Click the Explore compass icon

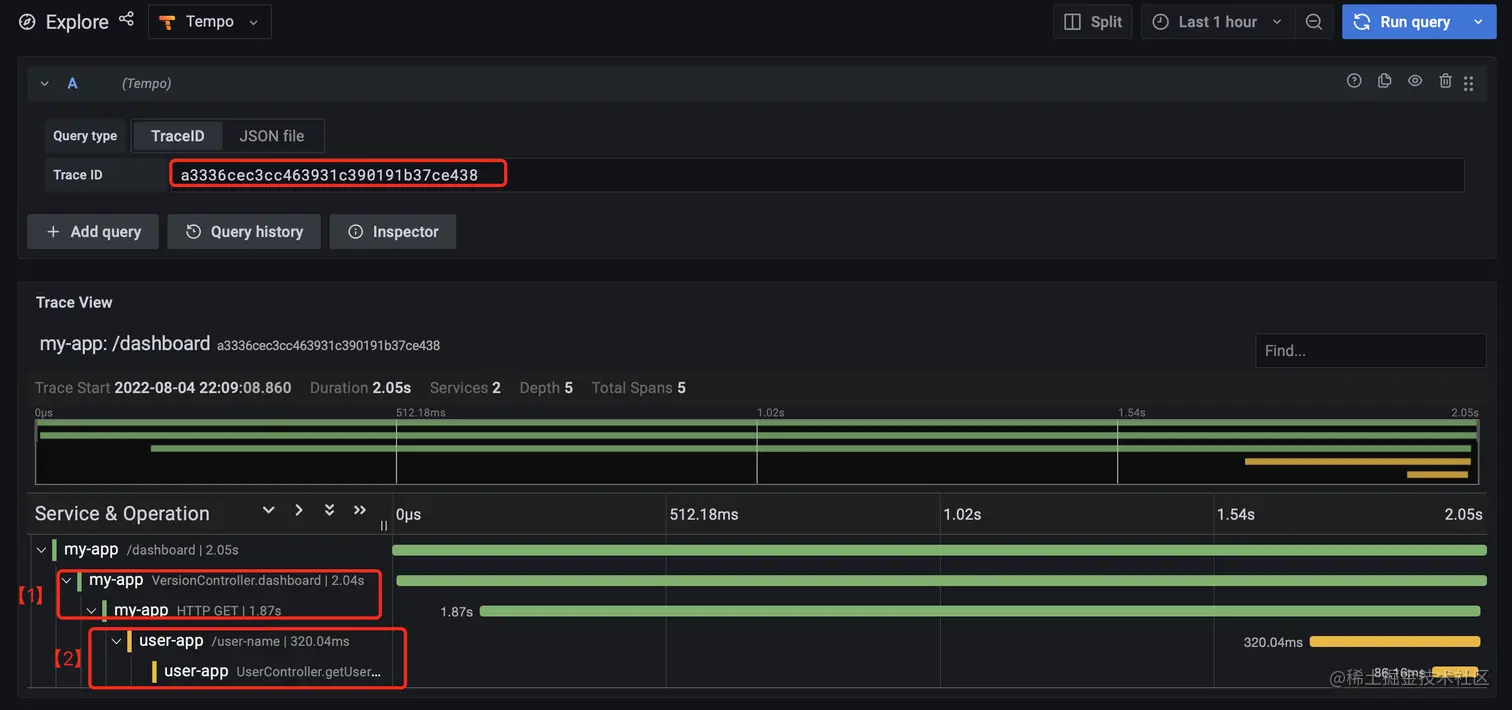[x=27, y=22]
